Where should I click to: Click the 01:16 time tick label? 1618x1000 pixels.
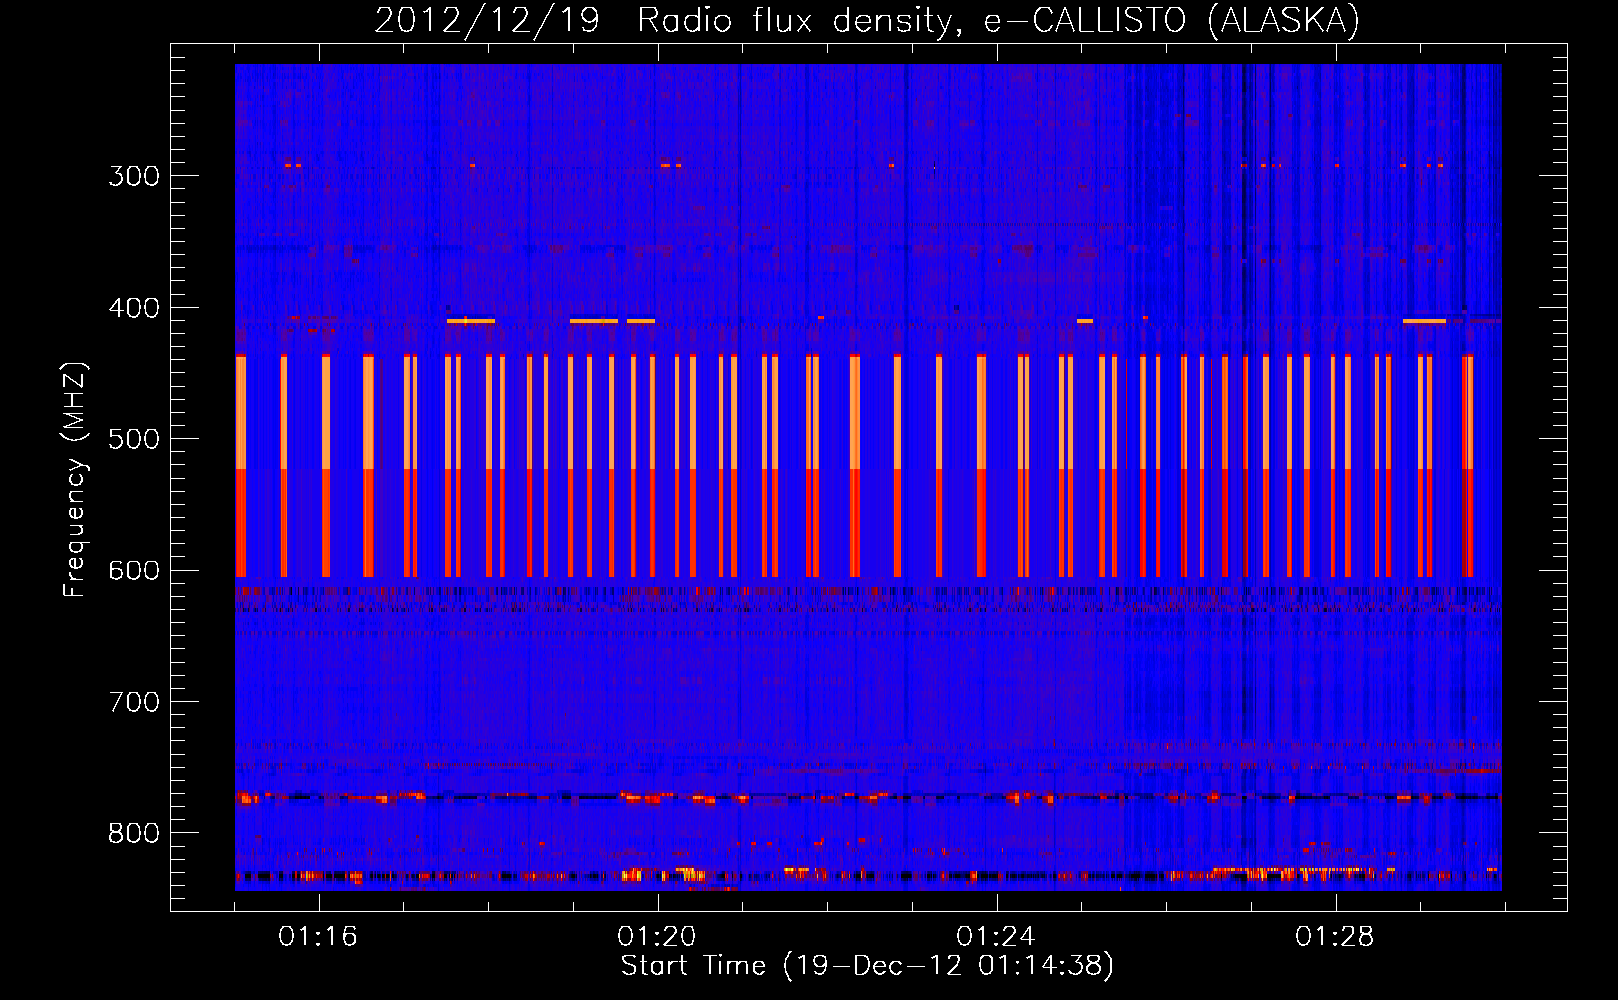coord(318,937)
